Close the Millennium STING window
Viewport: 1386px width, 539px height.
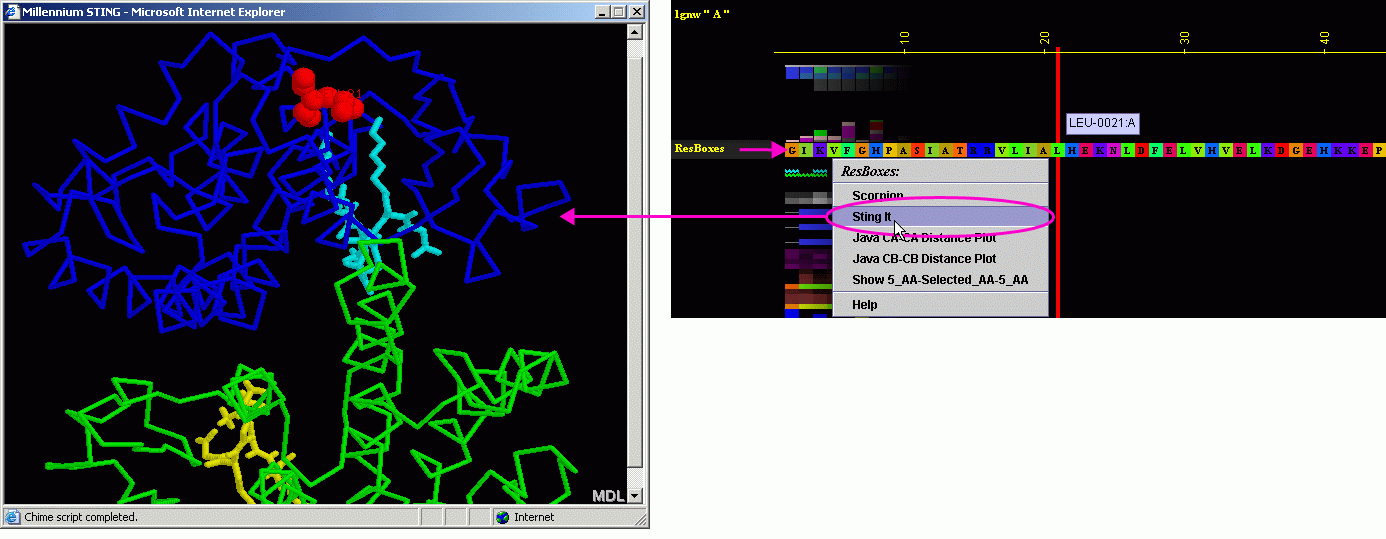pos(636,12)
